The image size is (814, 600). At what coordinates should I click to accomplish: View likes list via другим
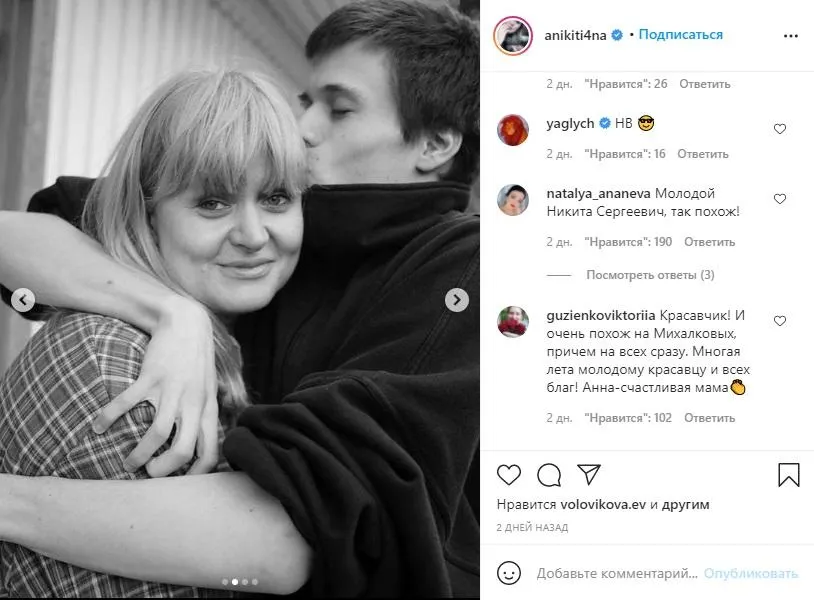(x=685, y=504)
